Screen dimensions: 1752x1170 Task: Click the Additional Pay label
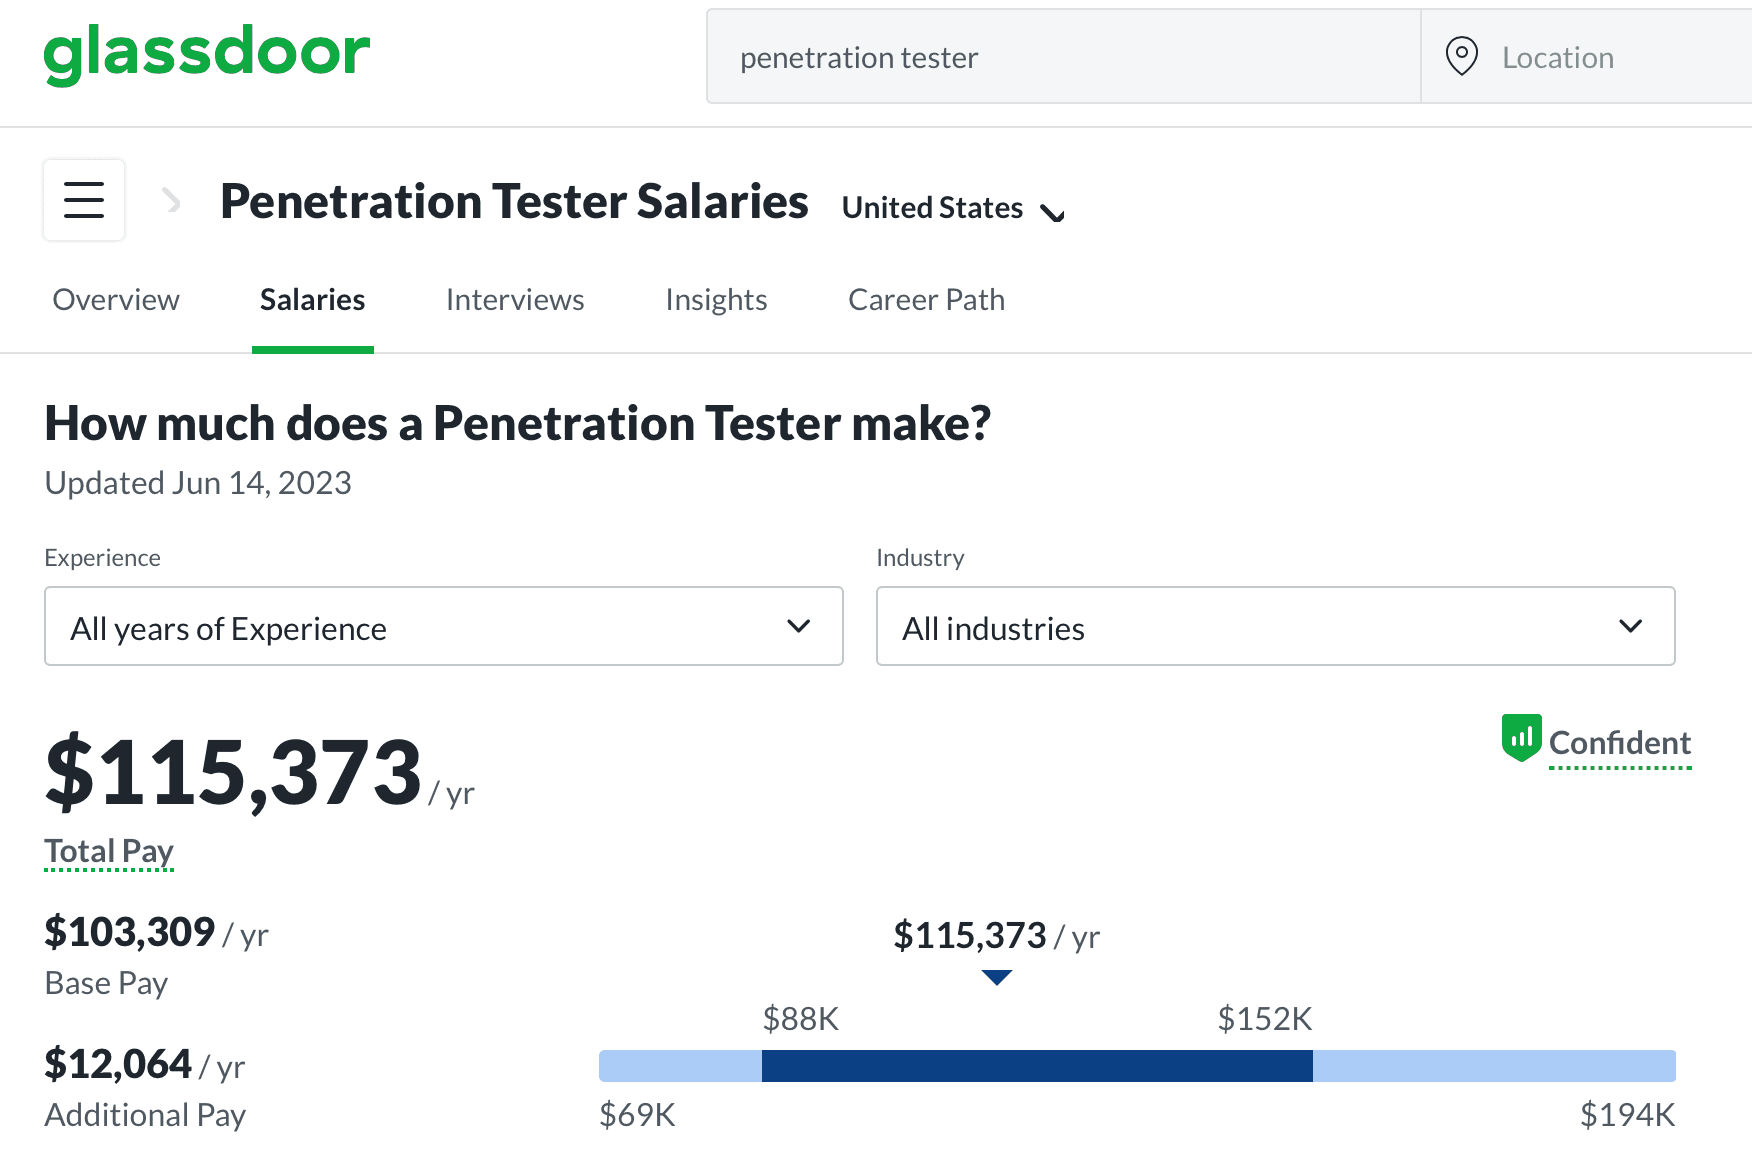pyautogui.click(x=145, y=1116)
